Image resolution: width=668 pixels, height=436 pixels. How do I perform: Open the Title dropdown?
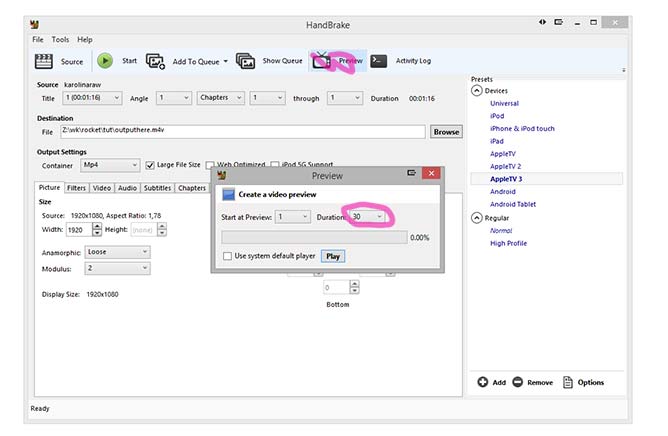92,98
